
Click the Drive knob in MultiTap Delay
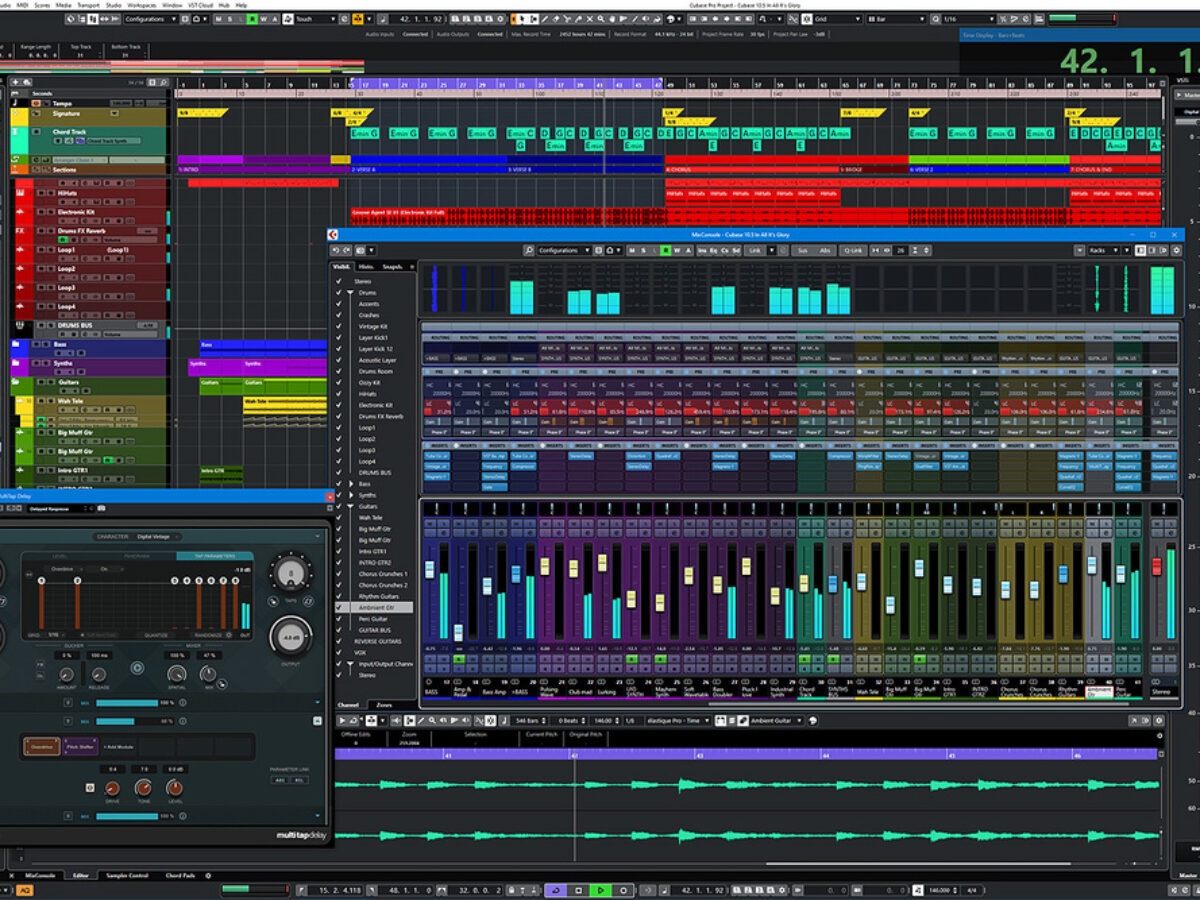(x=112, y=788)
